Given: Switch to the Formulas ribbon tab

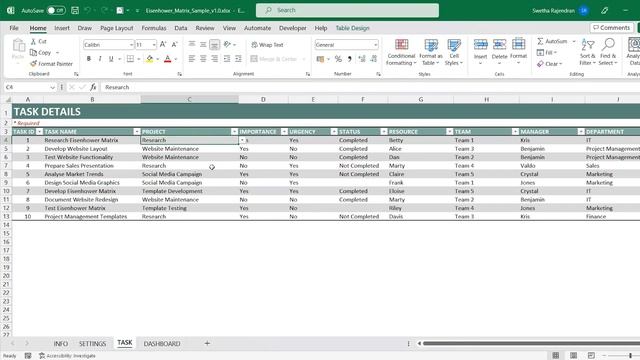Looking at the screenshot, I should [x=154, y=28].
